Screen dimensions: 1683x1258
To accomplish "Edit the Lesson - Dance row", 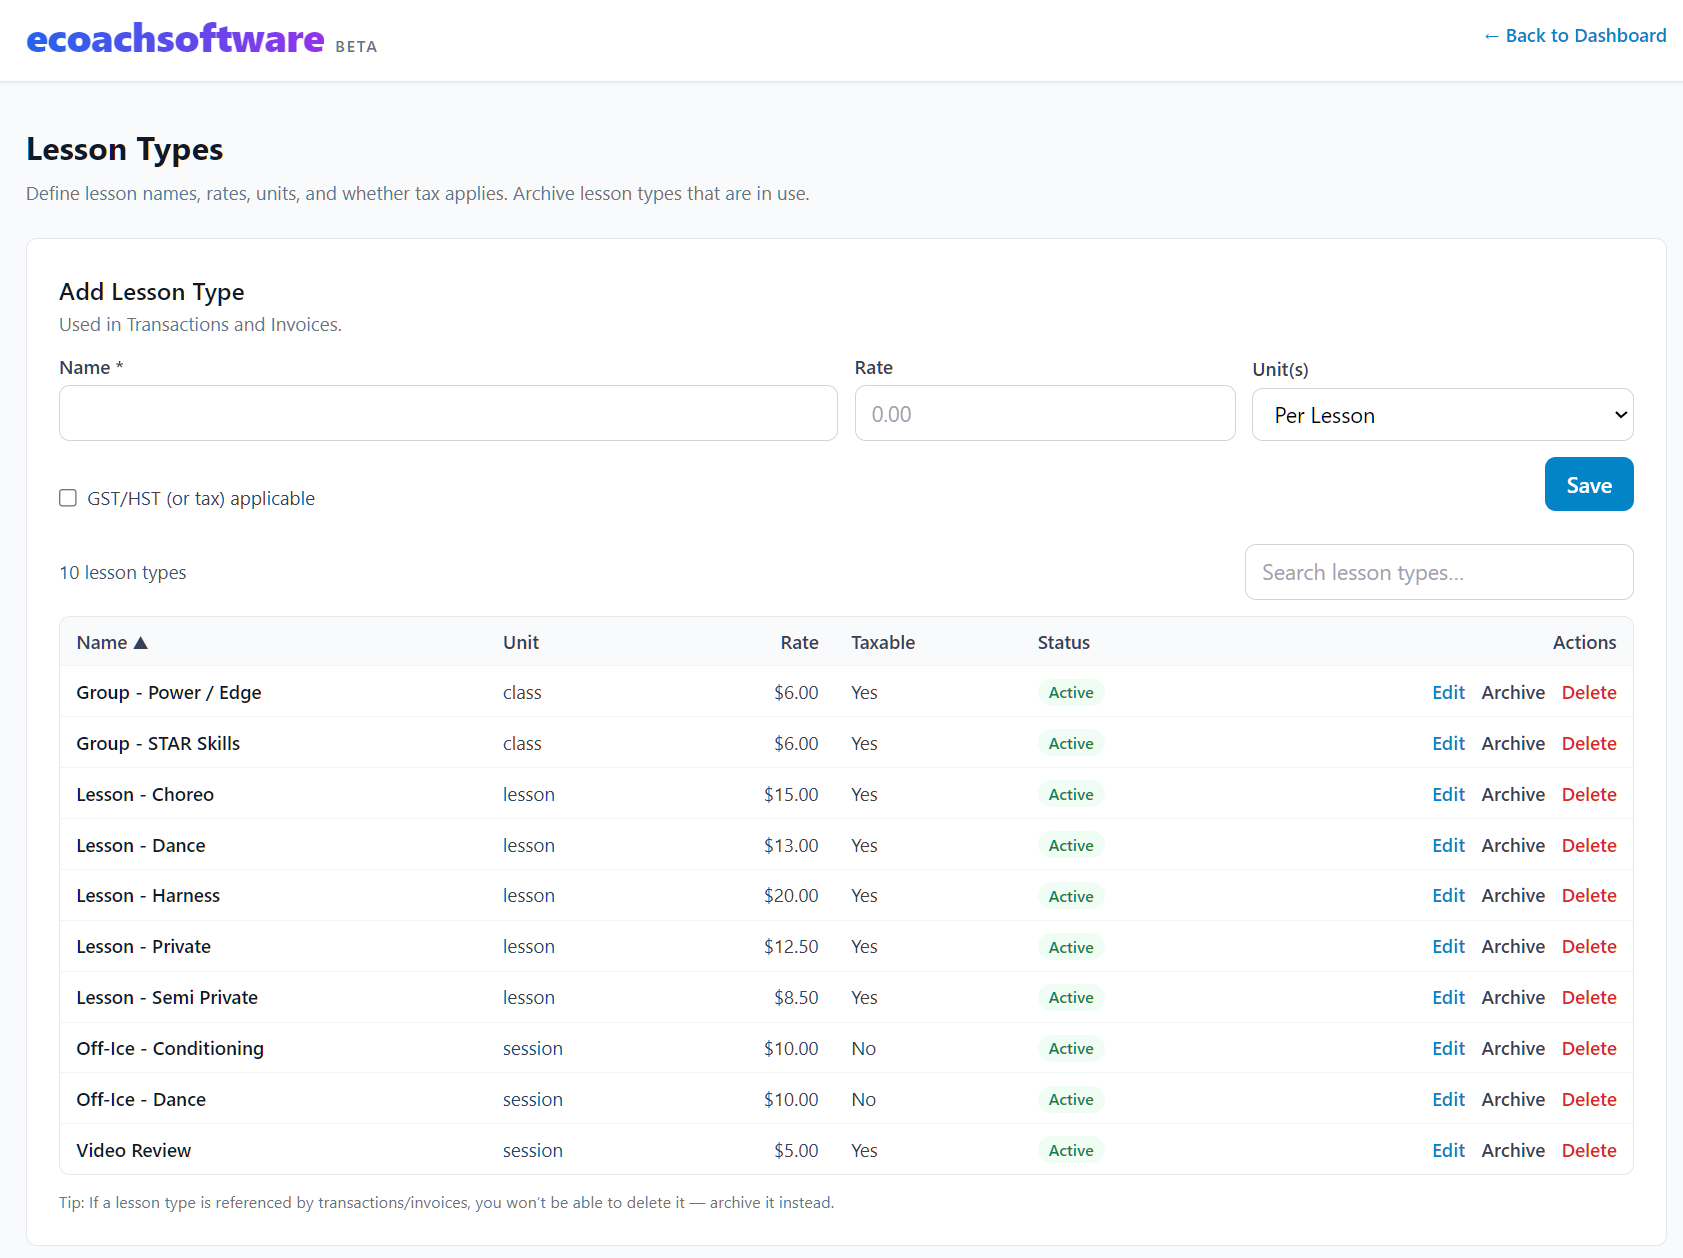I will pyautogui.click(x=1447, y=846).
